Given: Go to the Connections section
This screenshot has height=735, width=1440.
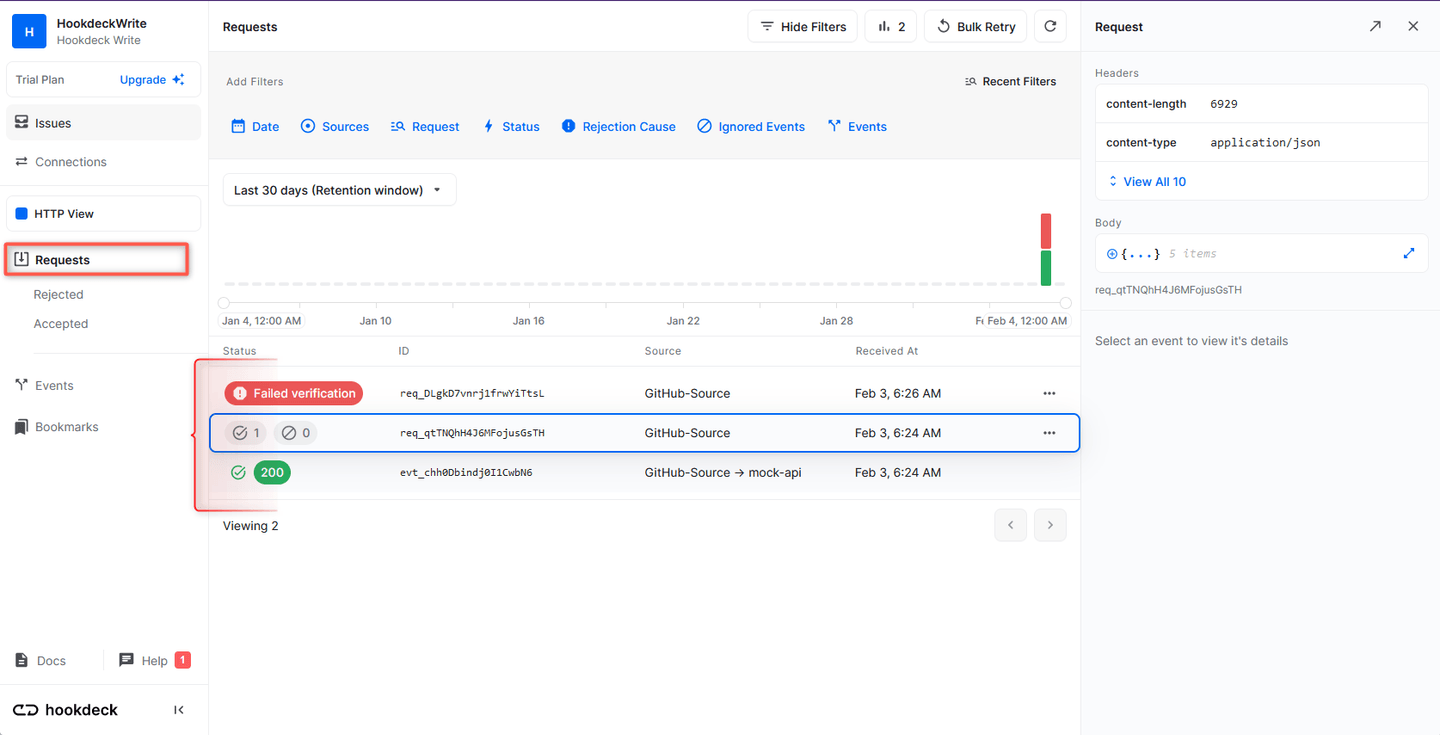Looking at the screenshot, I should coord(69,161).
